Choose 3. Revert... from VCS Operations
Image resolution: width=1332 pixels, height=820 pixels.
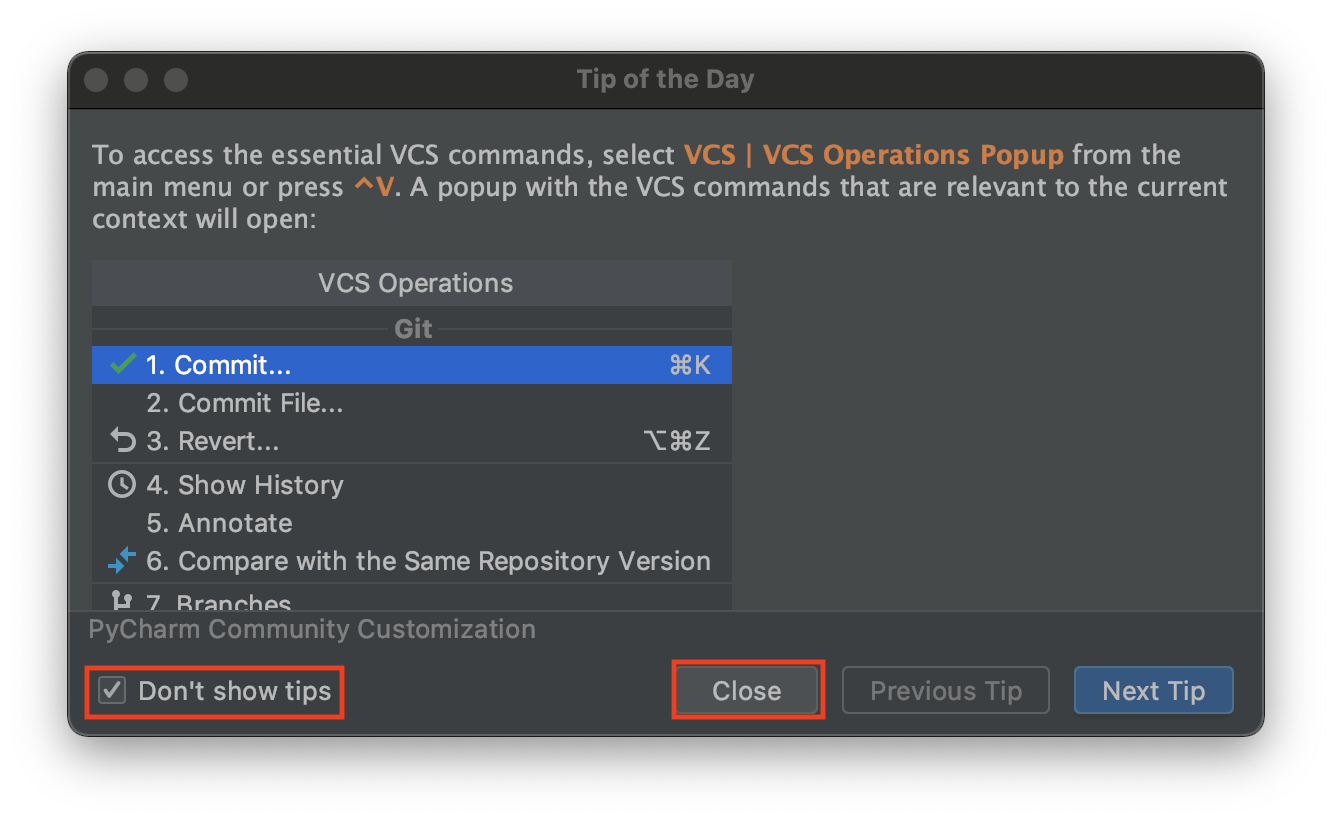(412, 441)
